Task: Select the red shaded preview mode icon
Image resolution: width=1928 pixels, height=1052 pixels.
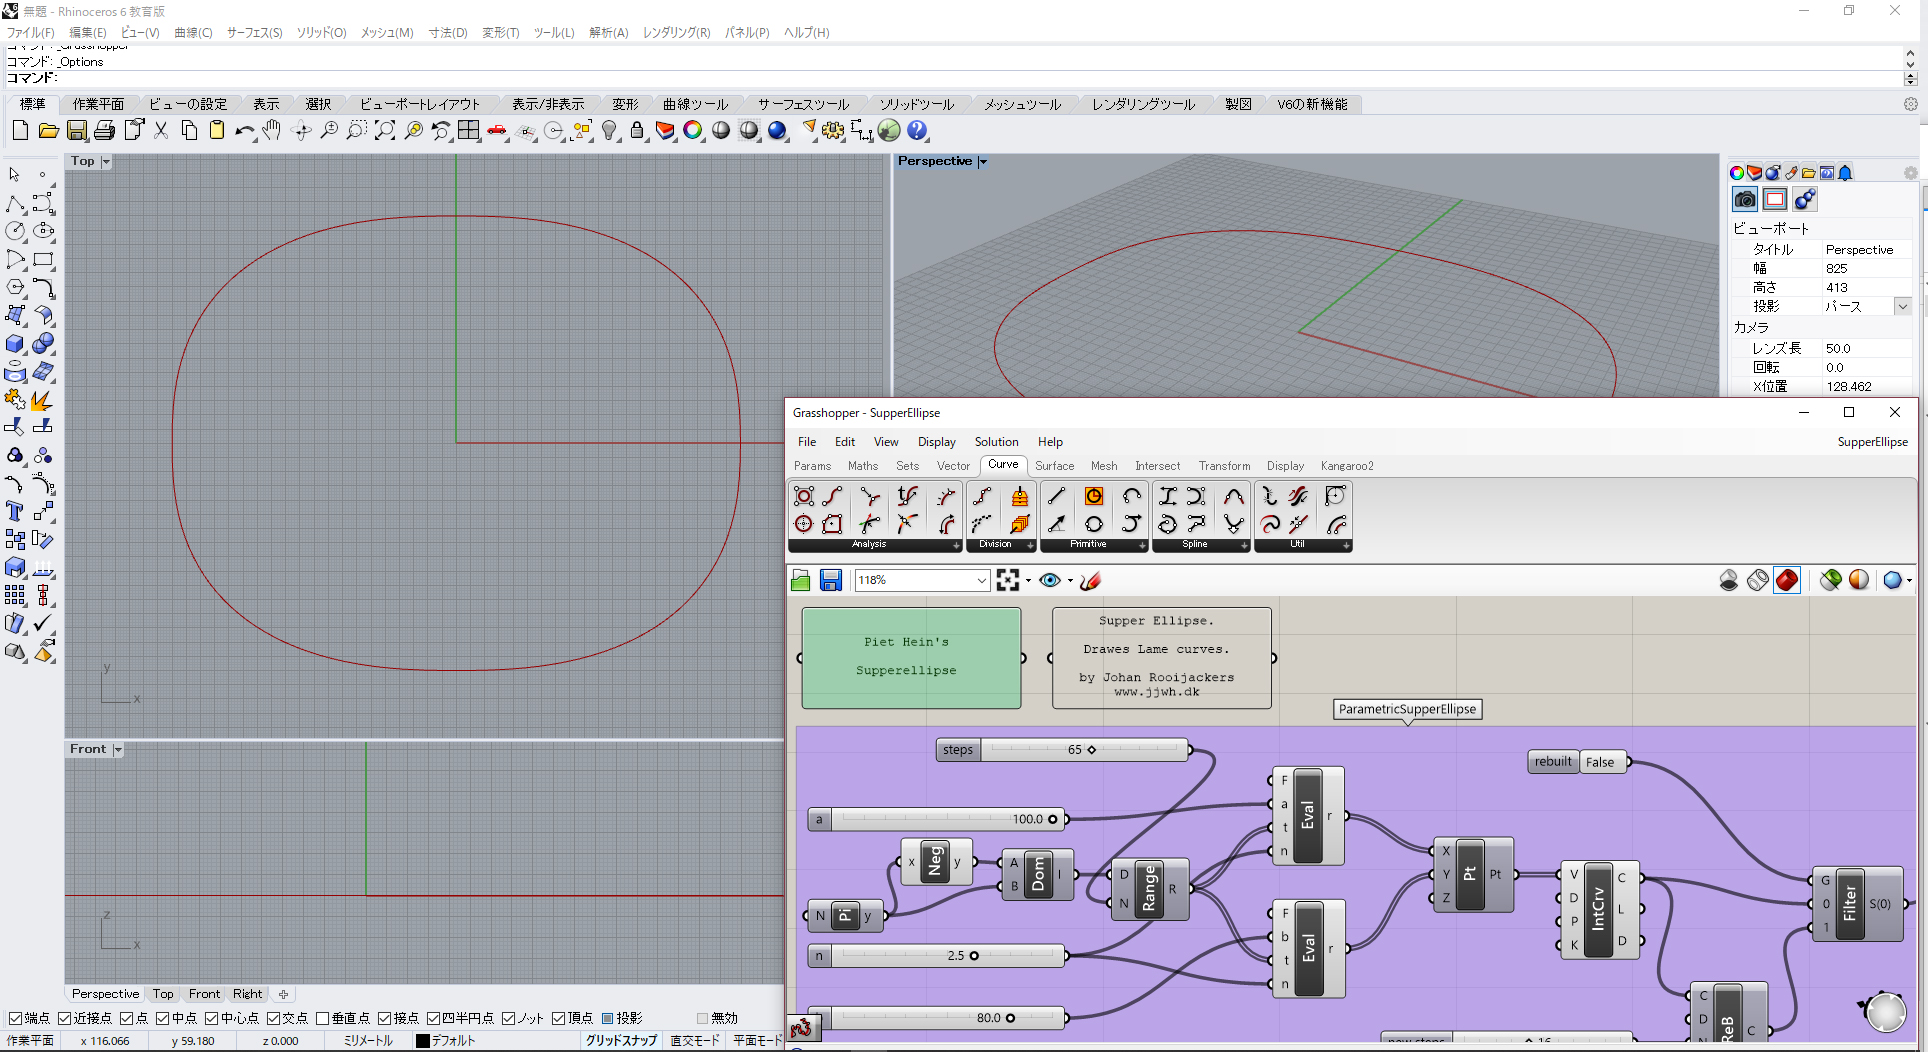Action: pos(1786,580)
